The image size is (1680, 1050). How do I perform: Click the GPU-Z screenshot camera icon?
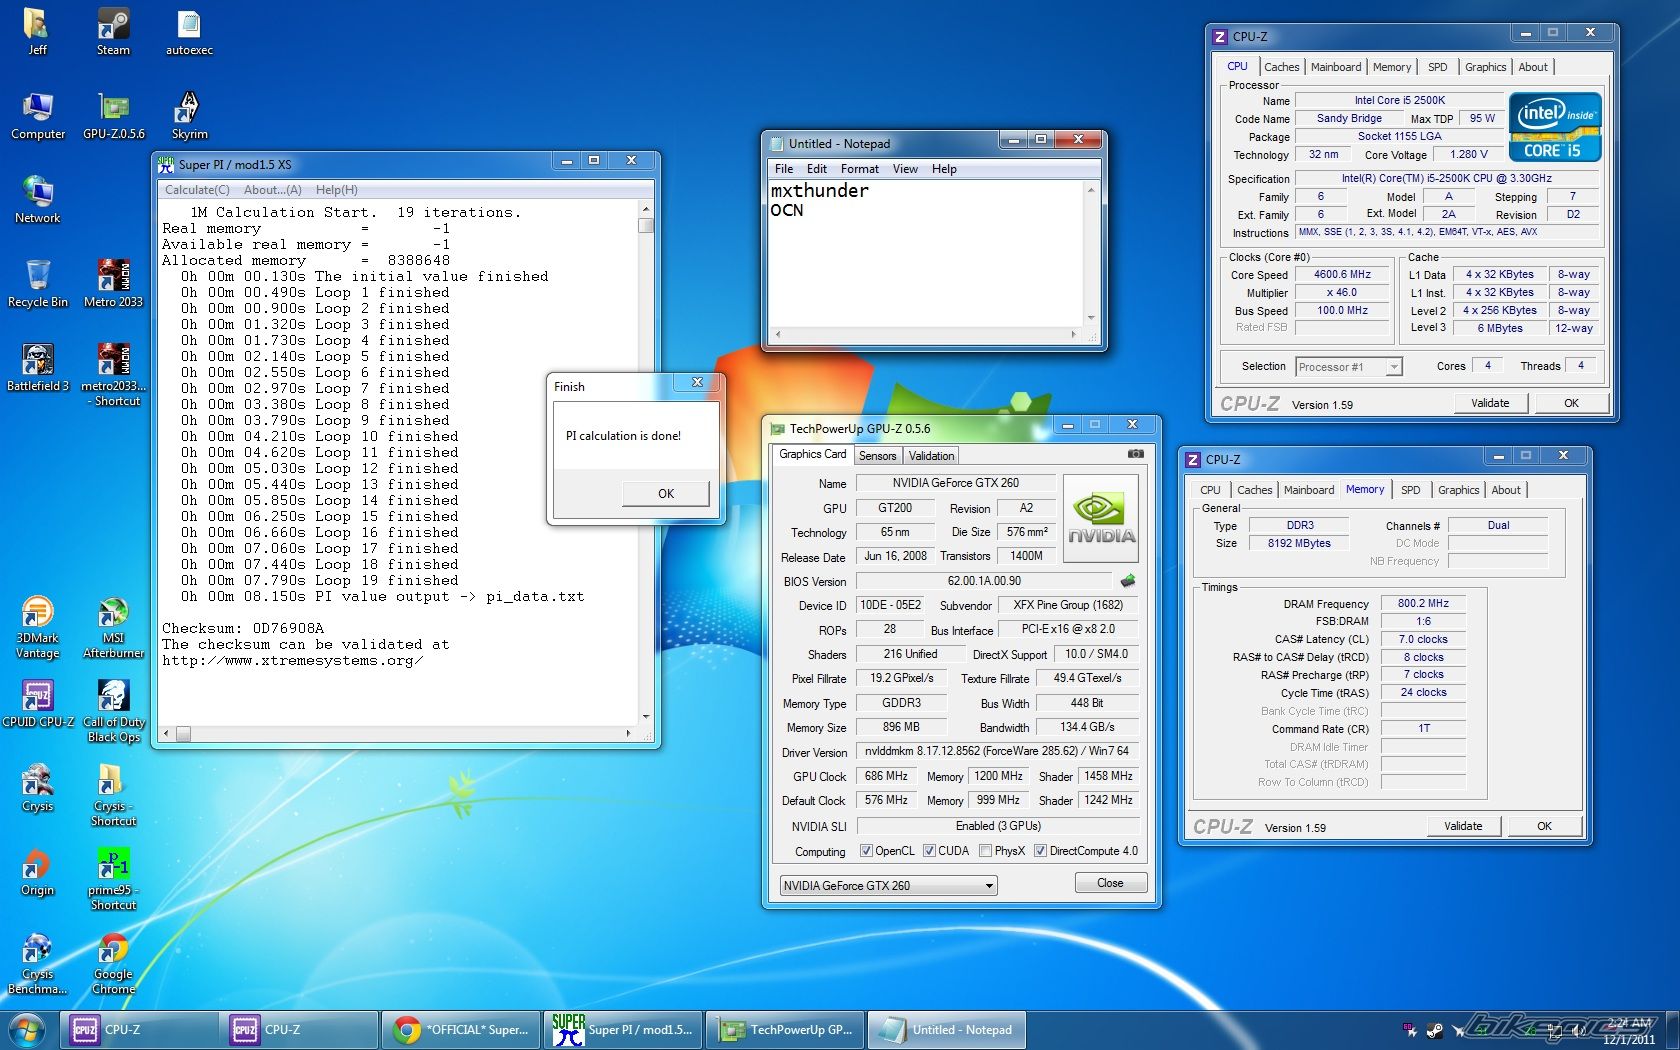[x=1135, y=454]
